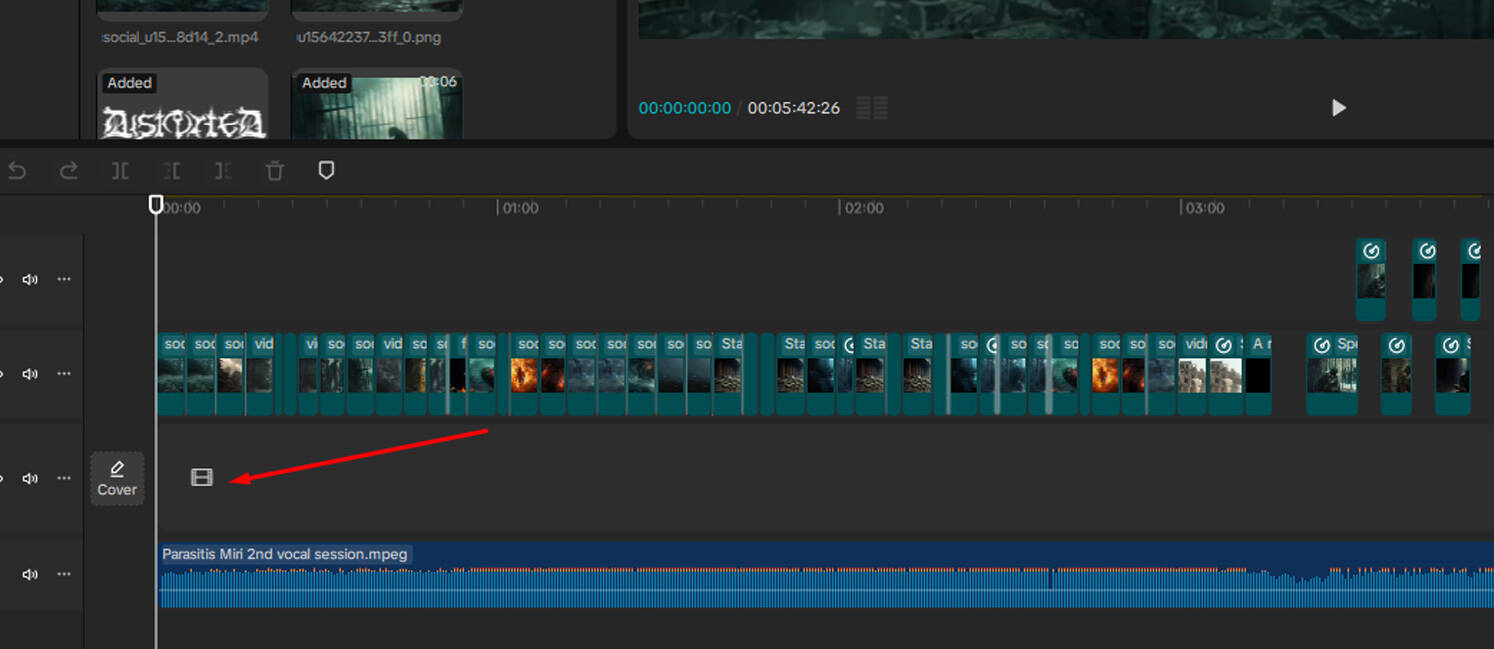Delete selection with the trash icon
1494x649 pixels.
275,171
